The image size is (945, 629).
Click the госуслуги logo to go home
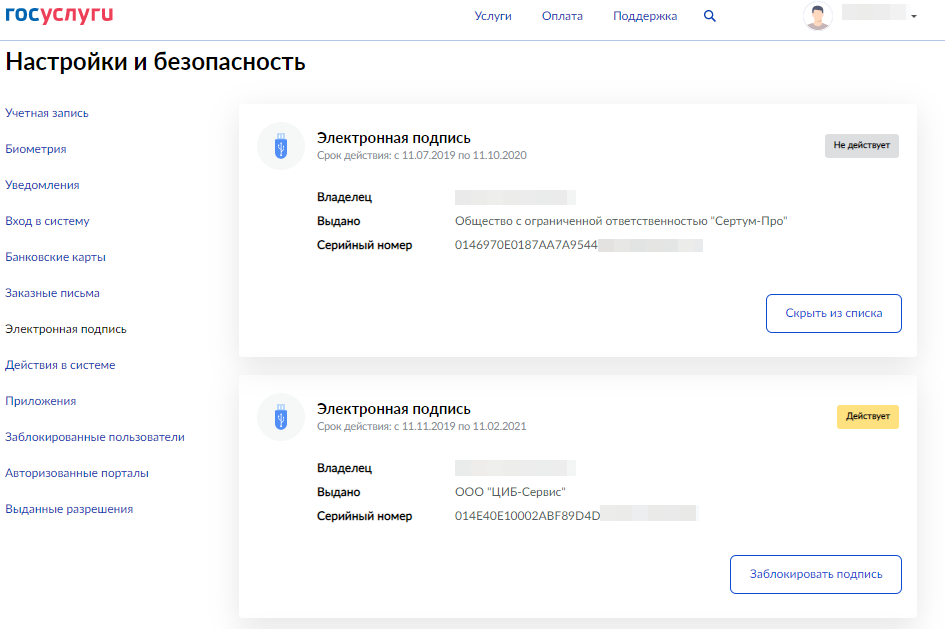(59, 15)
